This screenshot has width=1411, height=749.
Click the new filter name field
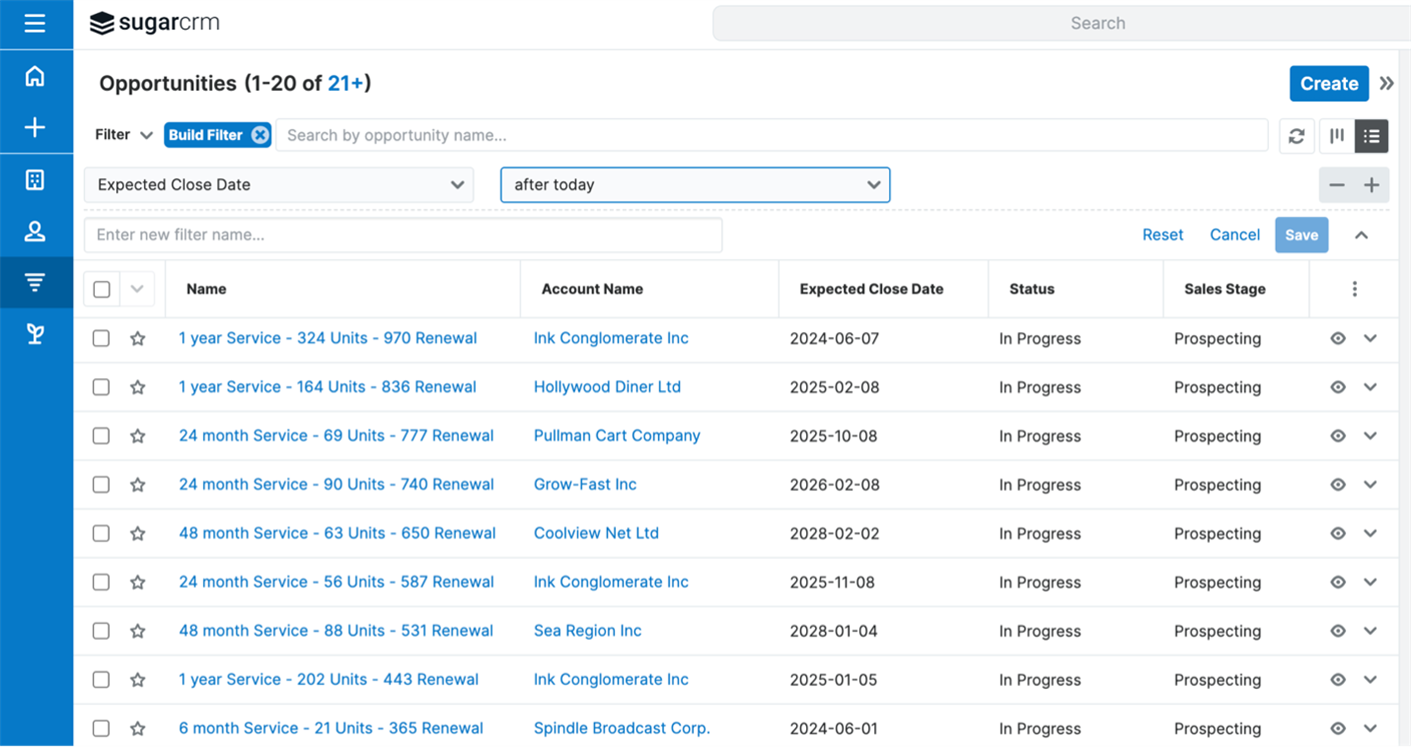(x=403, y=235)
